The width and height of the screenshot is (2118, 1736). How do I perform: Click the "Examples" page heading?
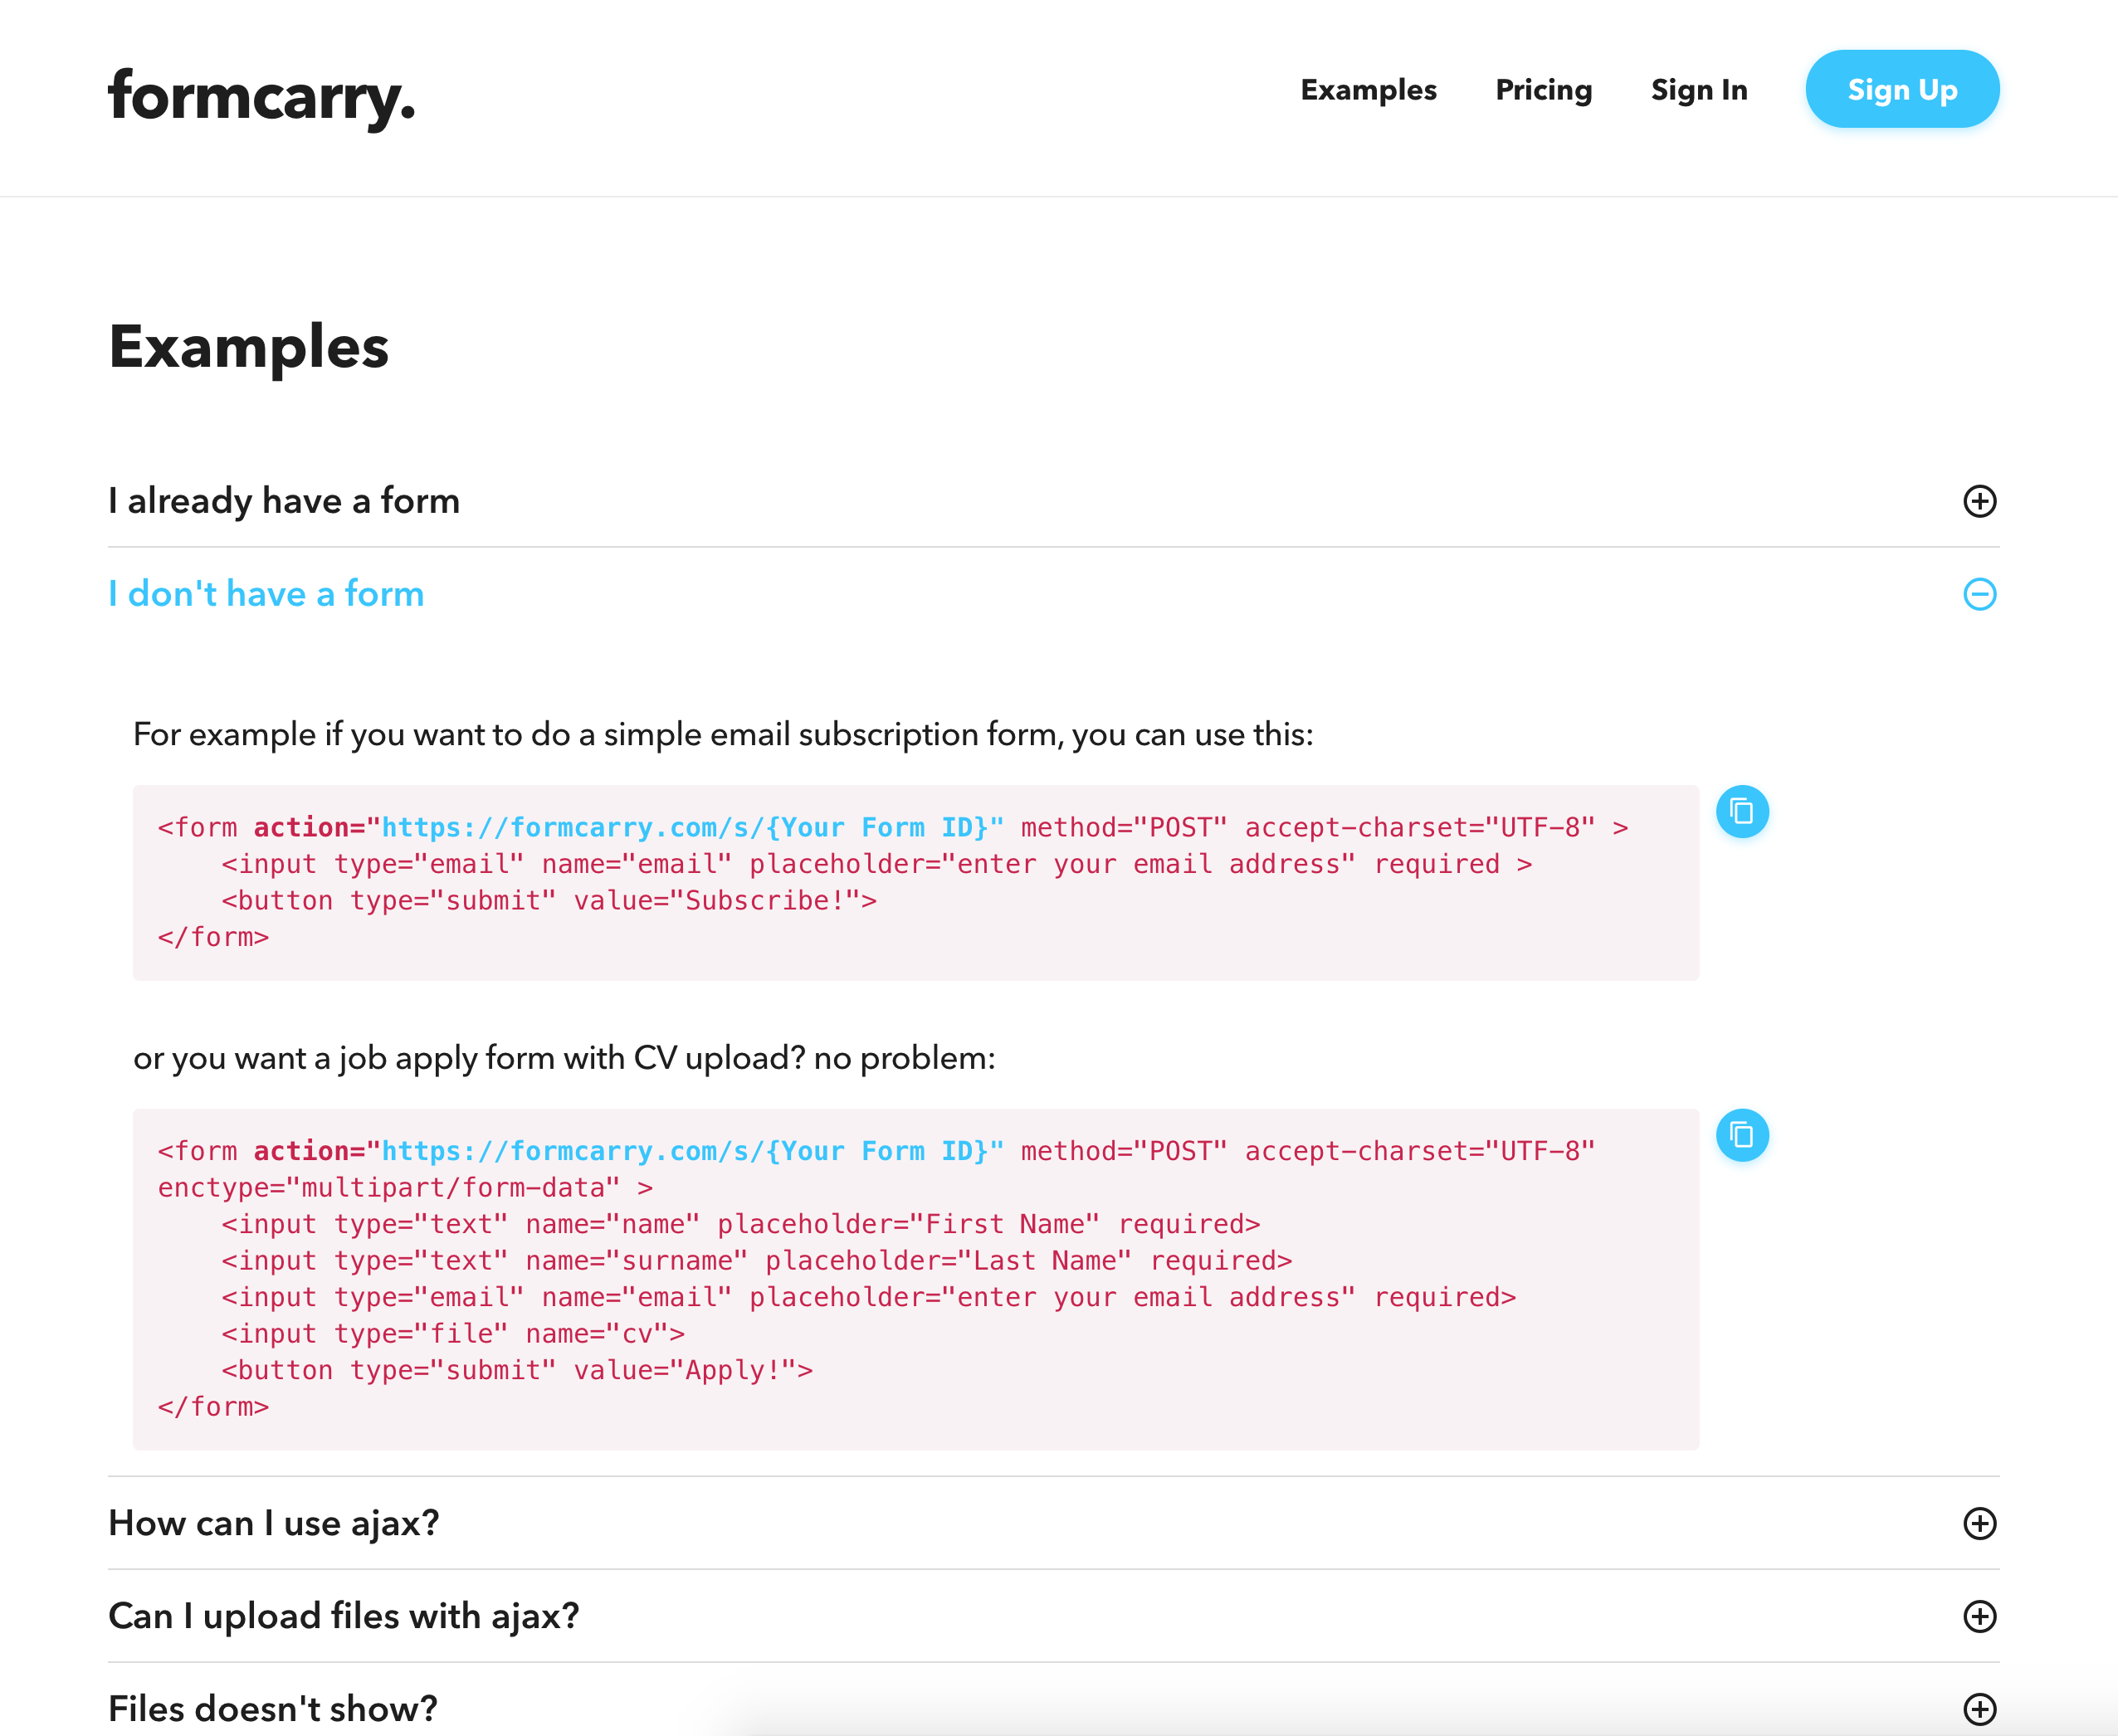[248, 347]
